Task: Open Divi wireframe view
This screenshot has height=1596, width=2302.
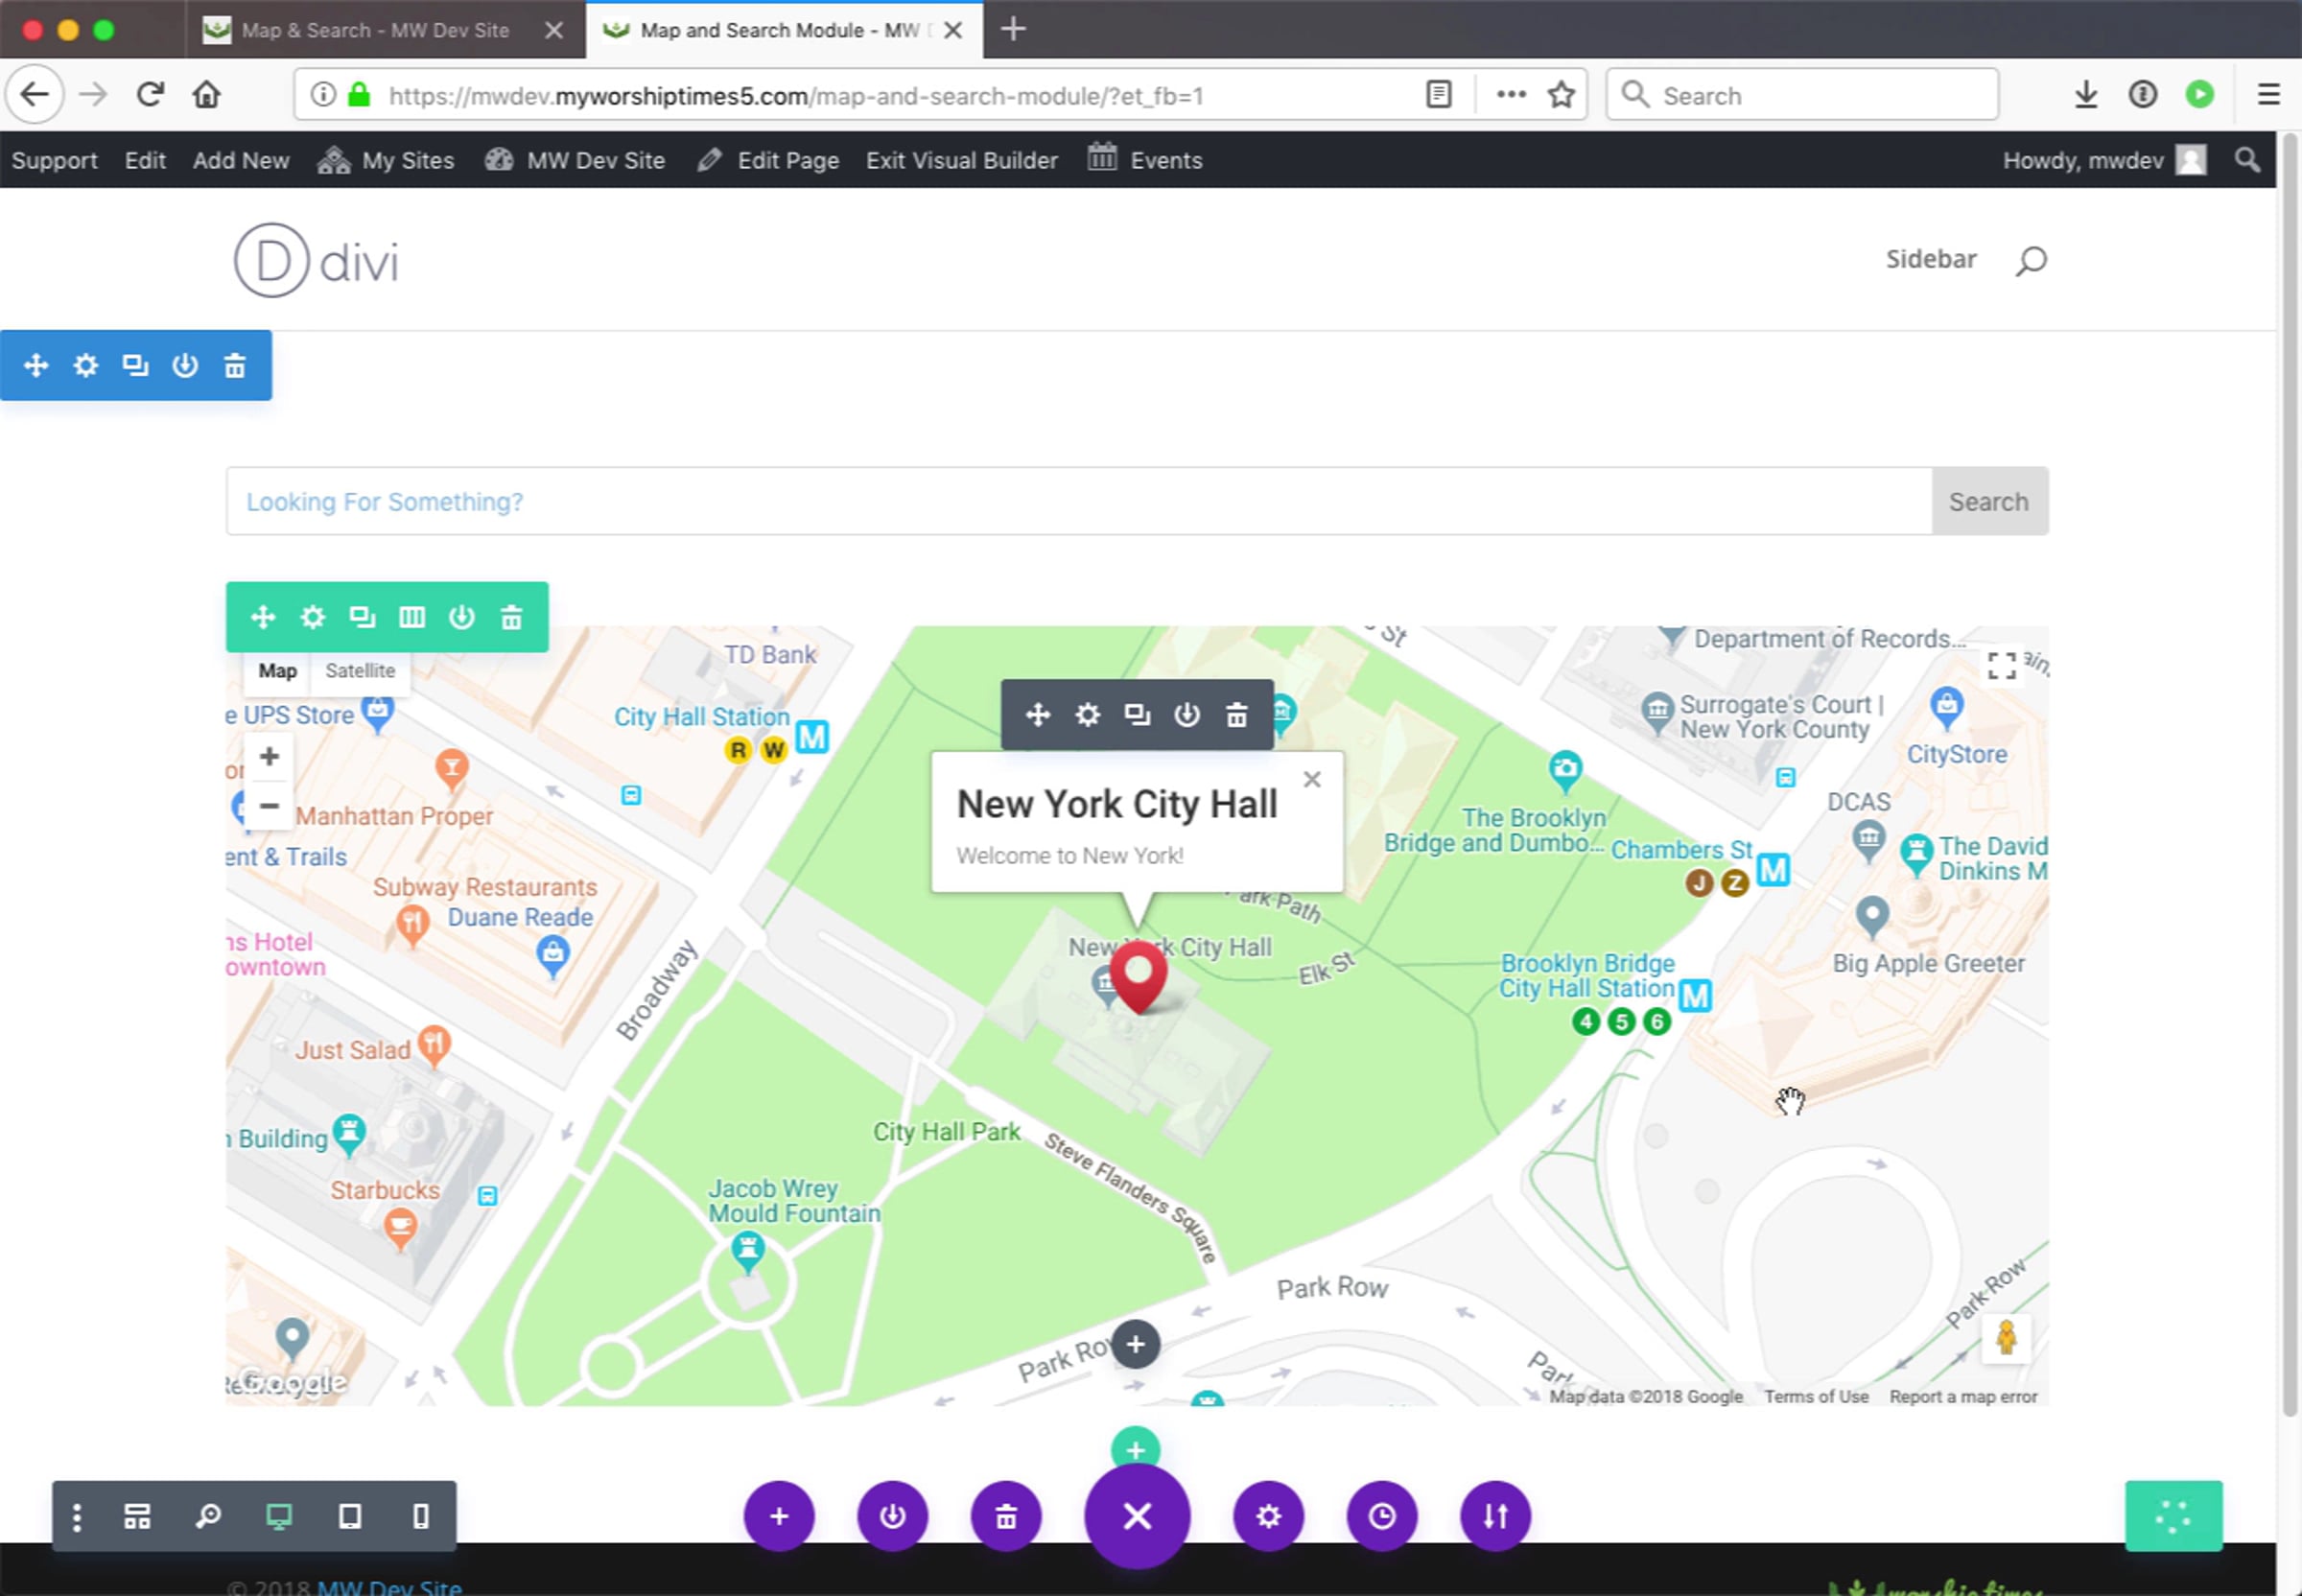Action: [137, 1517]
